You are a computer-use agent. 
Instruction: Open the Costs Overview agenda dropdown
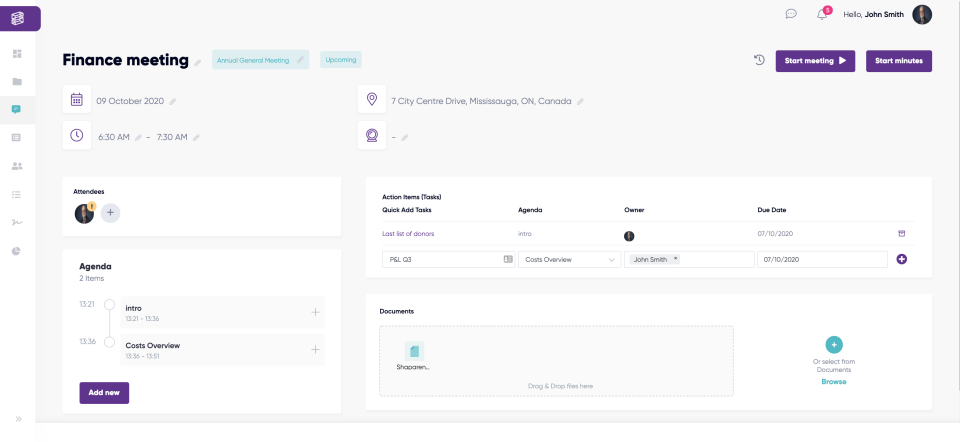pyautogui.click(x=569, y=260)
